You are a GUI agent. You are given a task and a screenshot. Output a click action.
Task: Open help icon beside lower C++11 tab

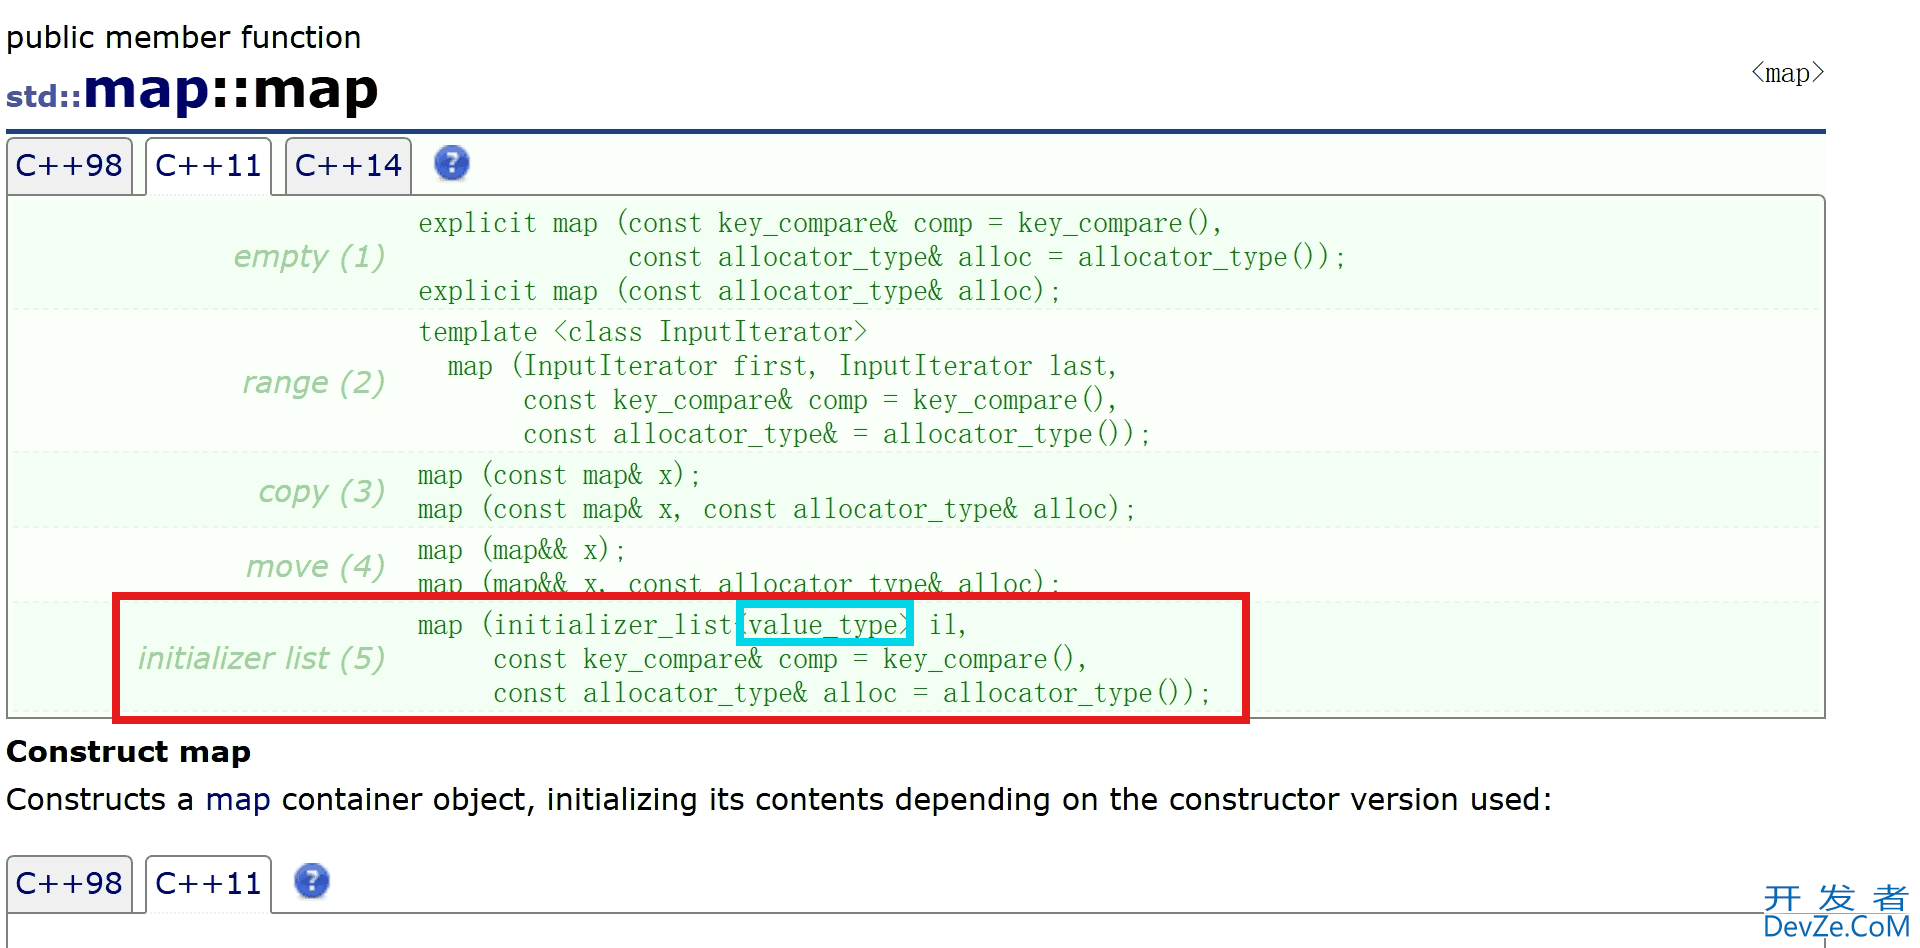click(312, 881)
